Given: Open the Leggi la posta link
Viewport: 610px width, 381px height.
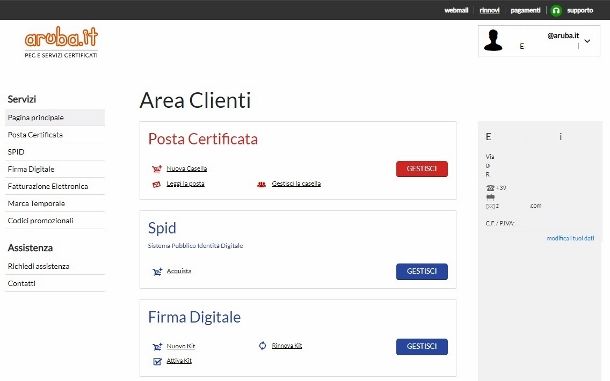Looking at the screenshot, I should click(186, 184).
